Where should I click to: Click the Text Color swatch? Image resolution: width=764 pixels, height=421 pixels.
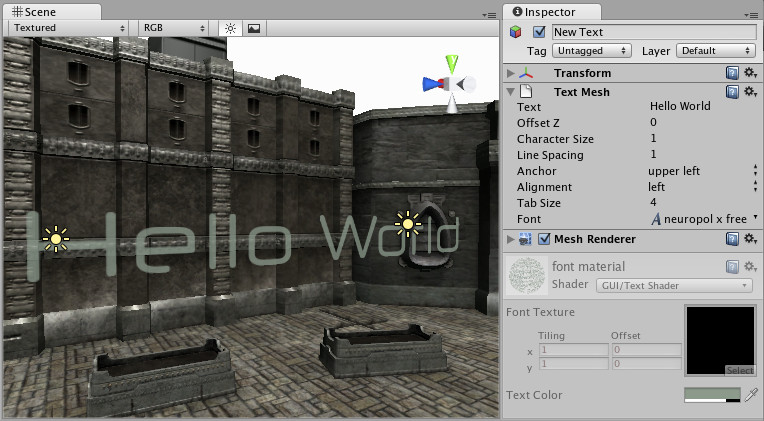(x=711, y=396)
